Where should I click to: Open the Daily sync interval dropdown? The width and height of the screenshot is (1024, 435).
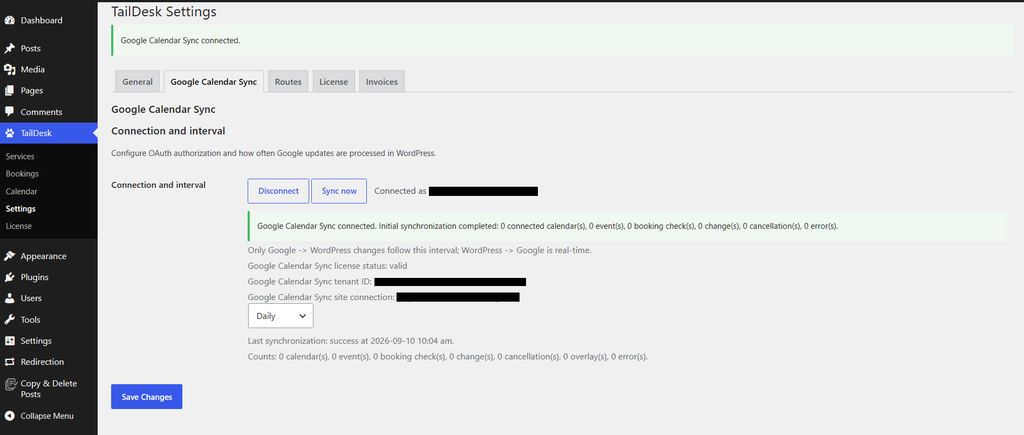coord(281,316)
